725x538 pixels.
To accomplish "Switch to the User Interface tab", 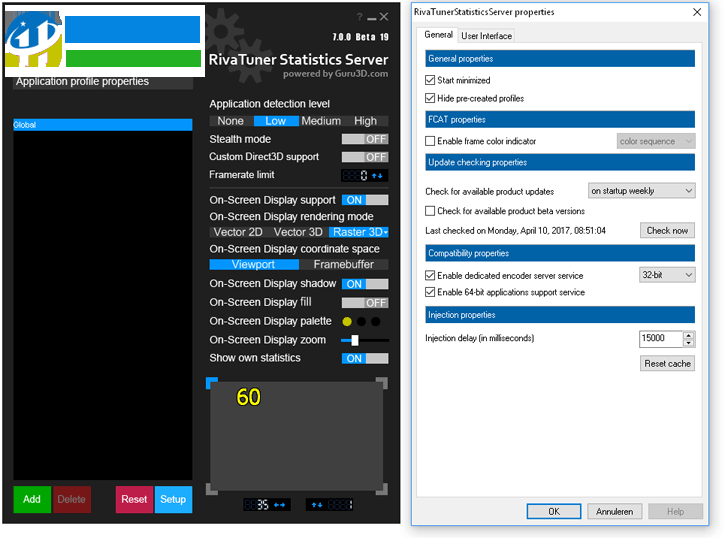I will tap(486, 36).
